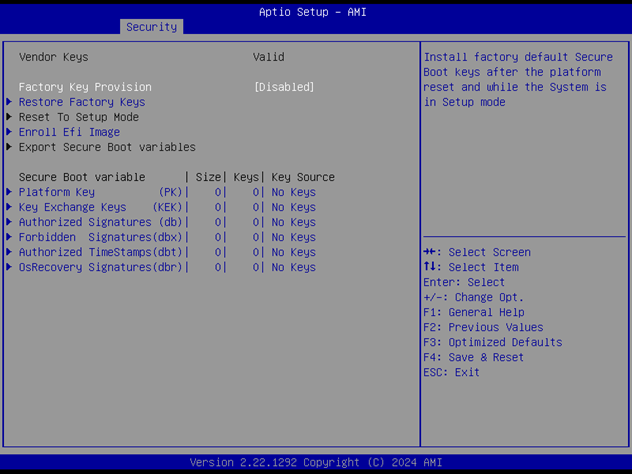Select Reset To Setup Mode

click(x=79, y=117)
